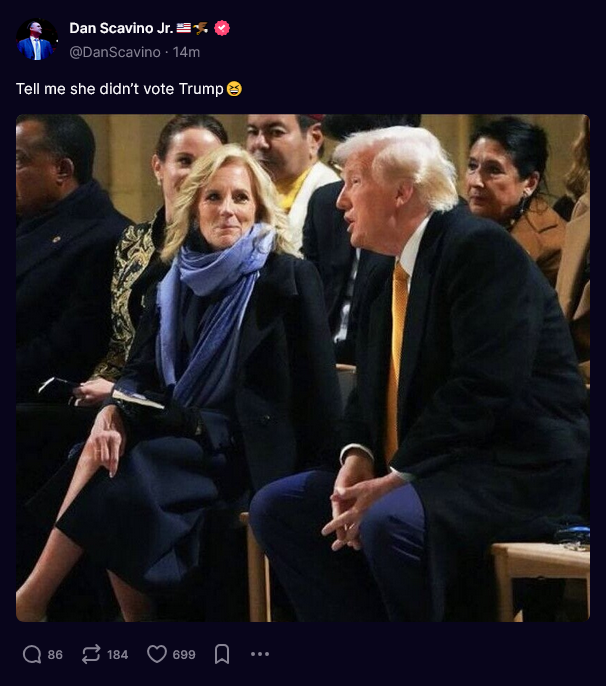Repost using the circular arrows icon
This screenshot has height=686, width=606.
pyautogui.click(x=91, y=654)
